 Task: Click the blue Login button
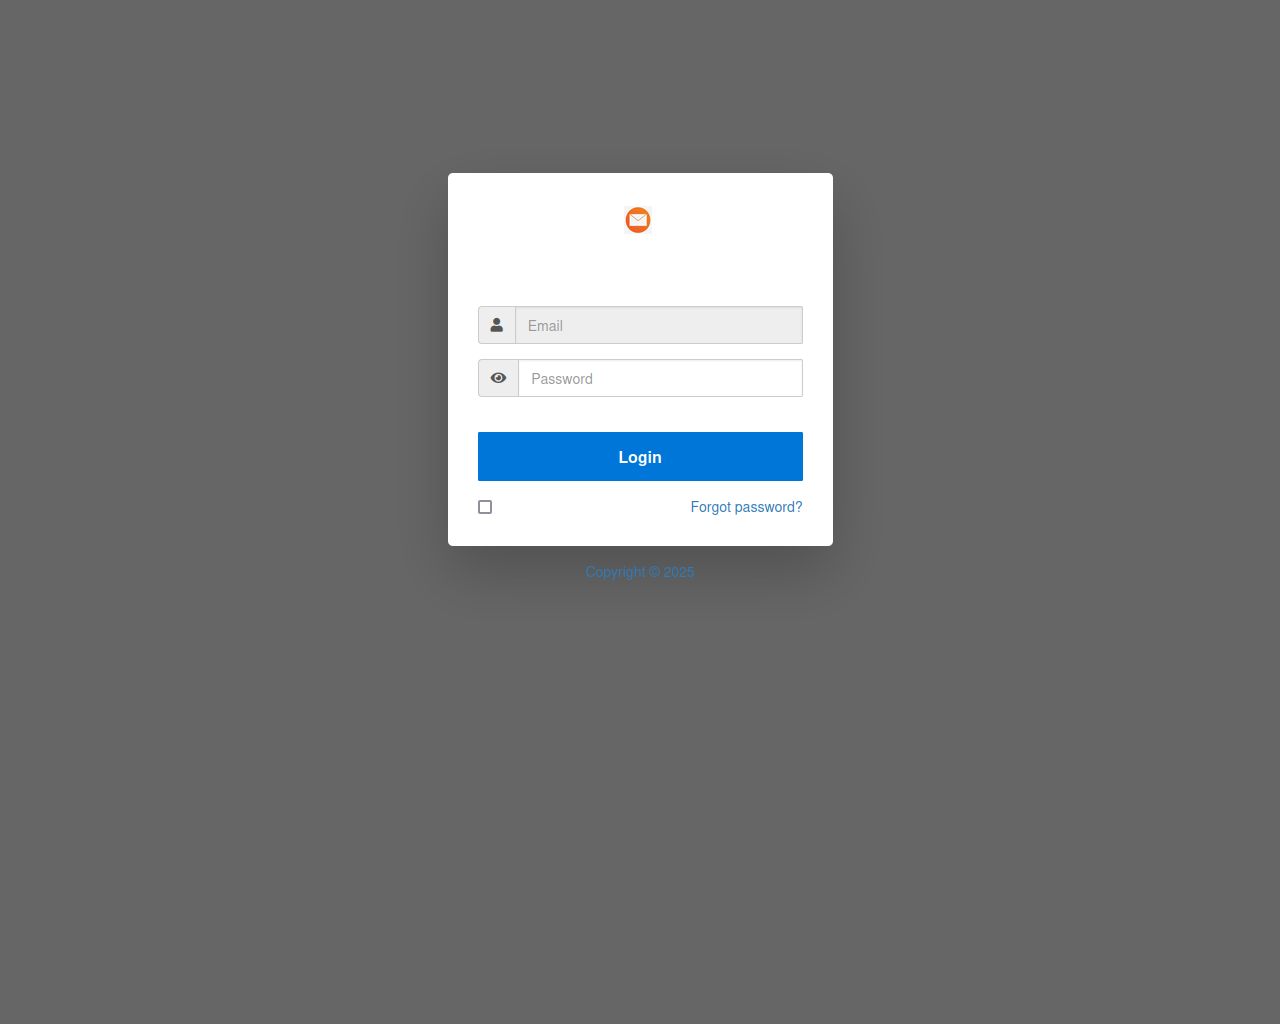click(640, 456)
